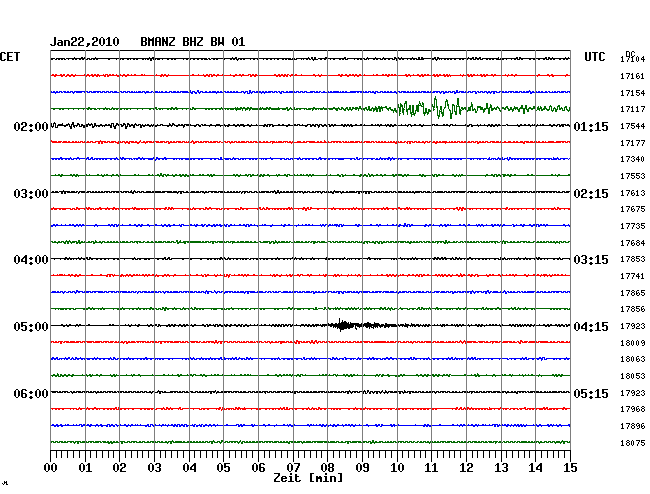
Task: Select the 14 minute axis label
Action: coord(535,468)
